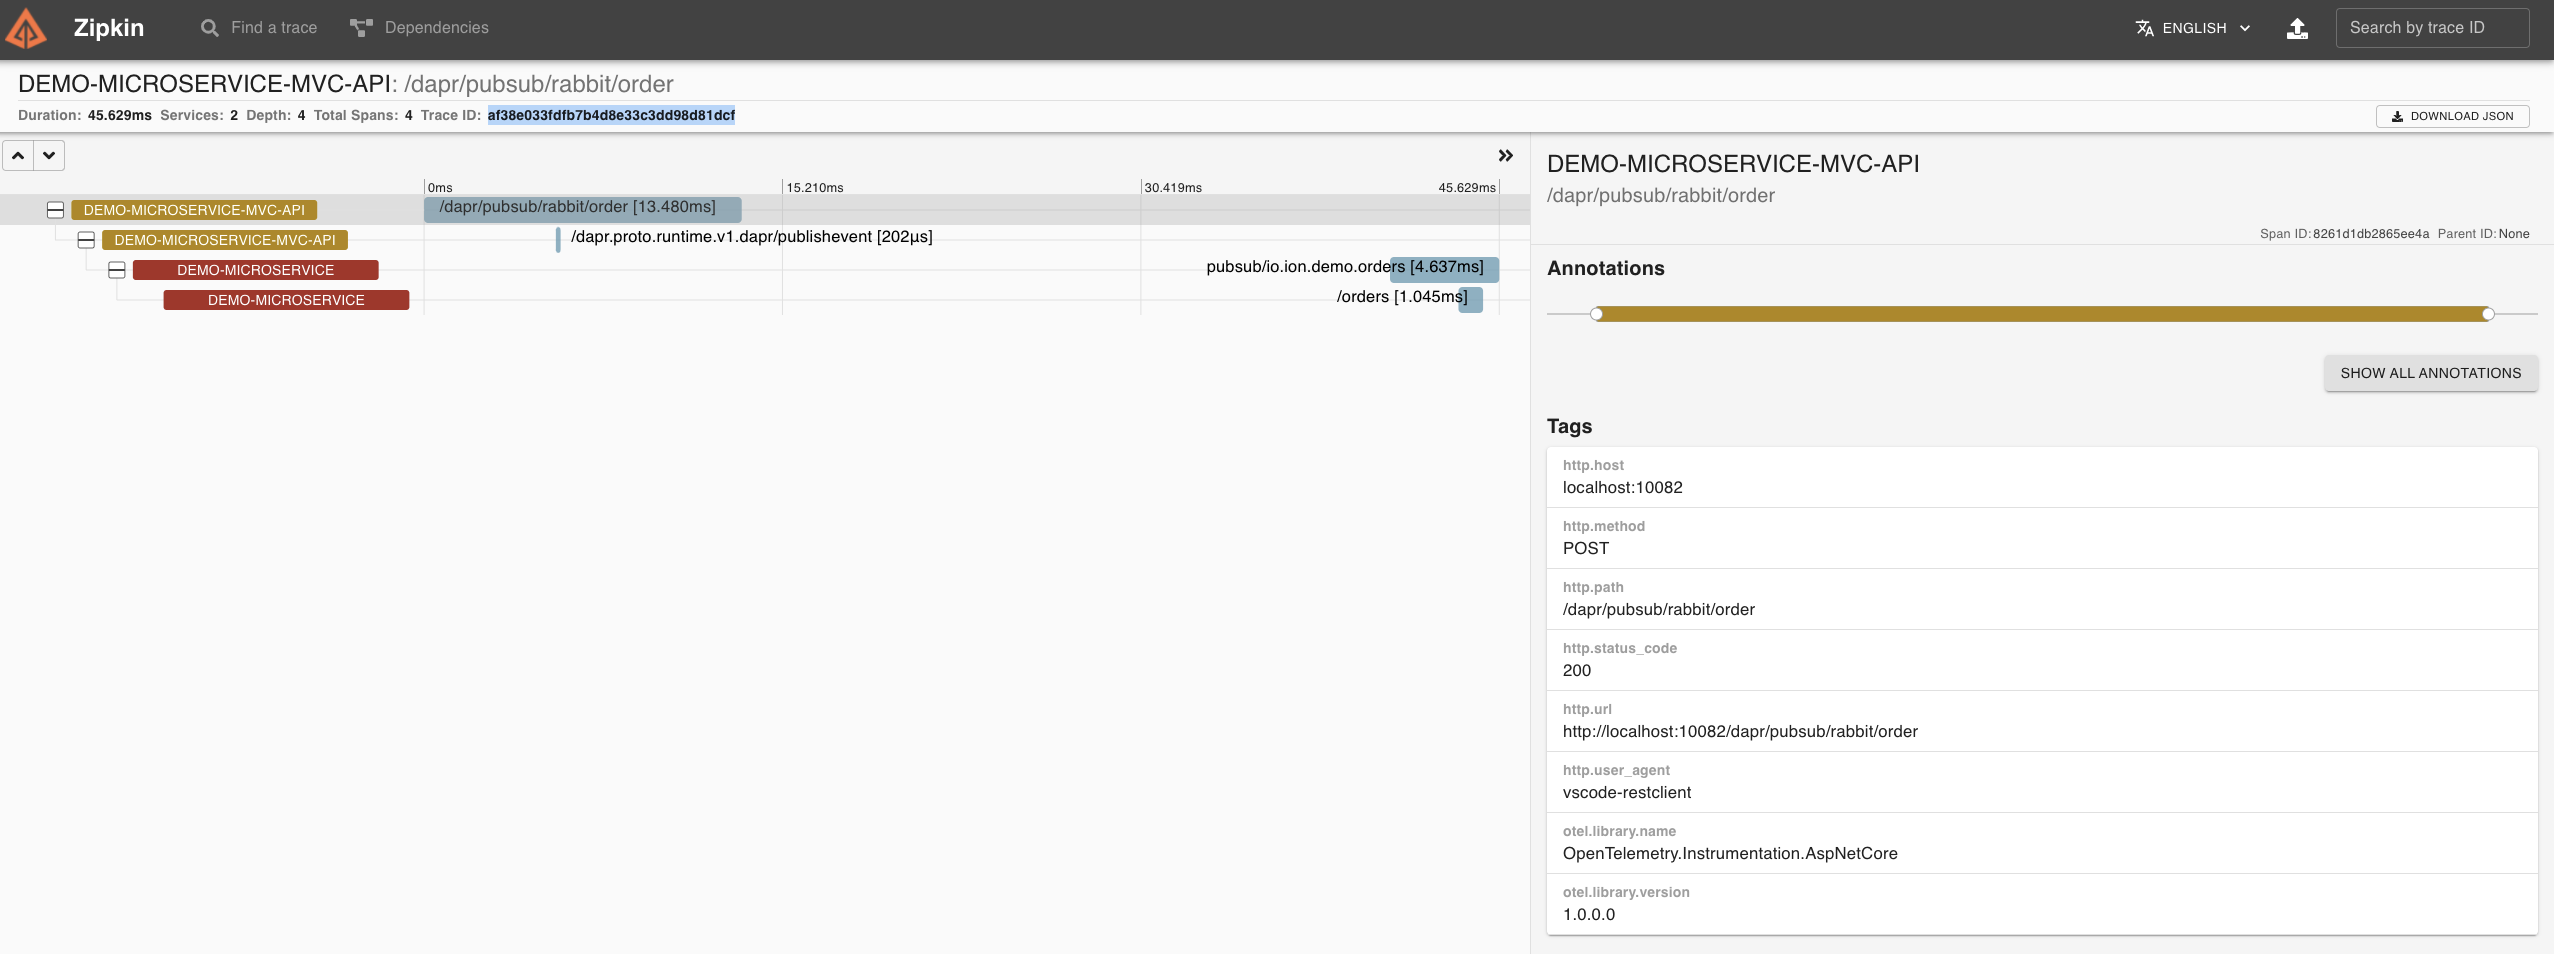Viewport: 2554px width, 954px height.
Task: Click the trace upload icon
Action: click(2297, 28)
